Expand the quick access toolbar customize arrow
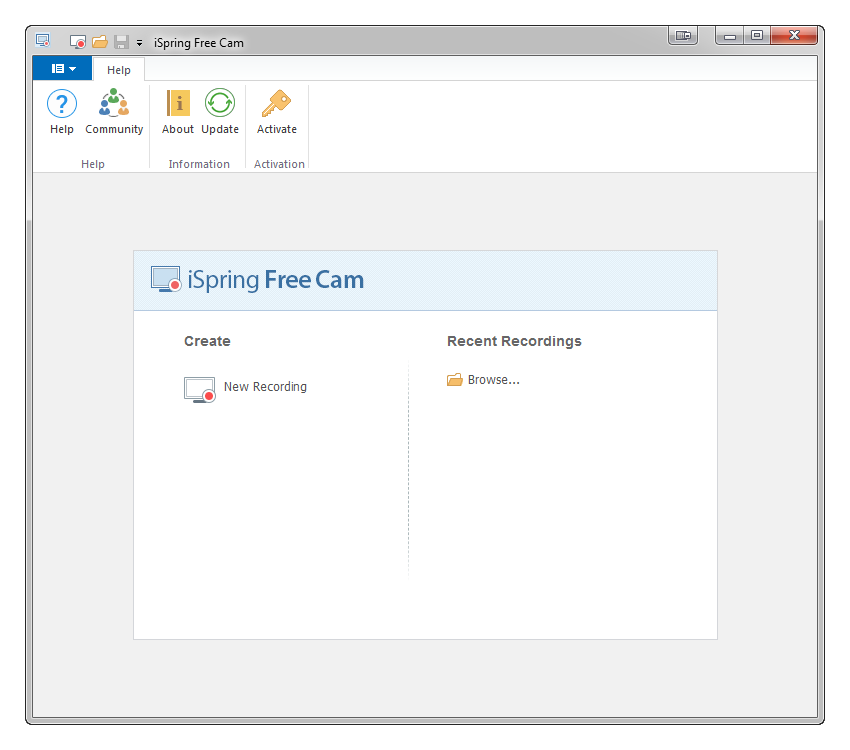This screenshot has height=750, width=850. coord(139,42)
